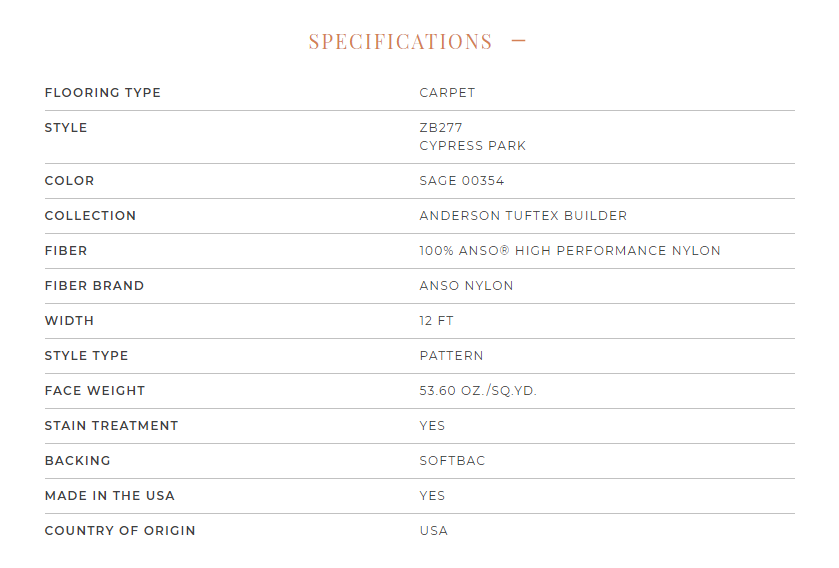The height and width of the screenshot is (568, 839).
Task: Select the 100% Anso High Performance Nylon text
Action: point(569,251)
